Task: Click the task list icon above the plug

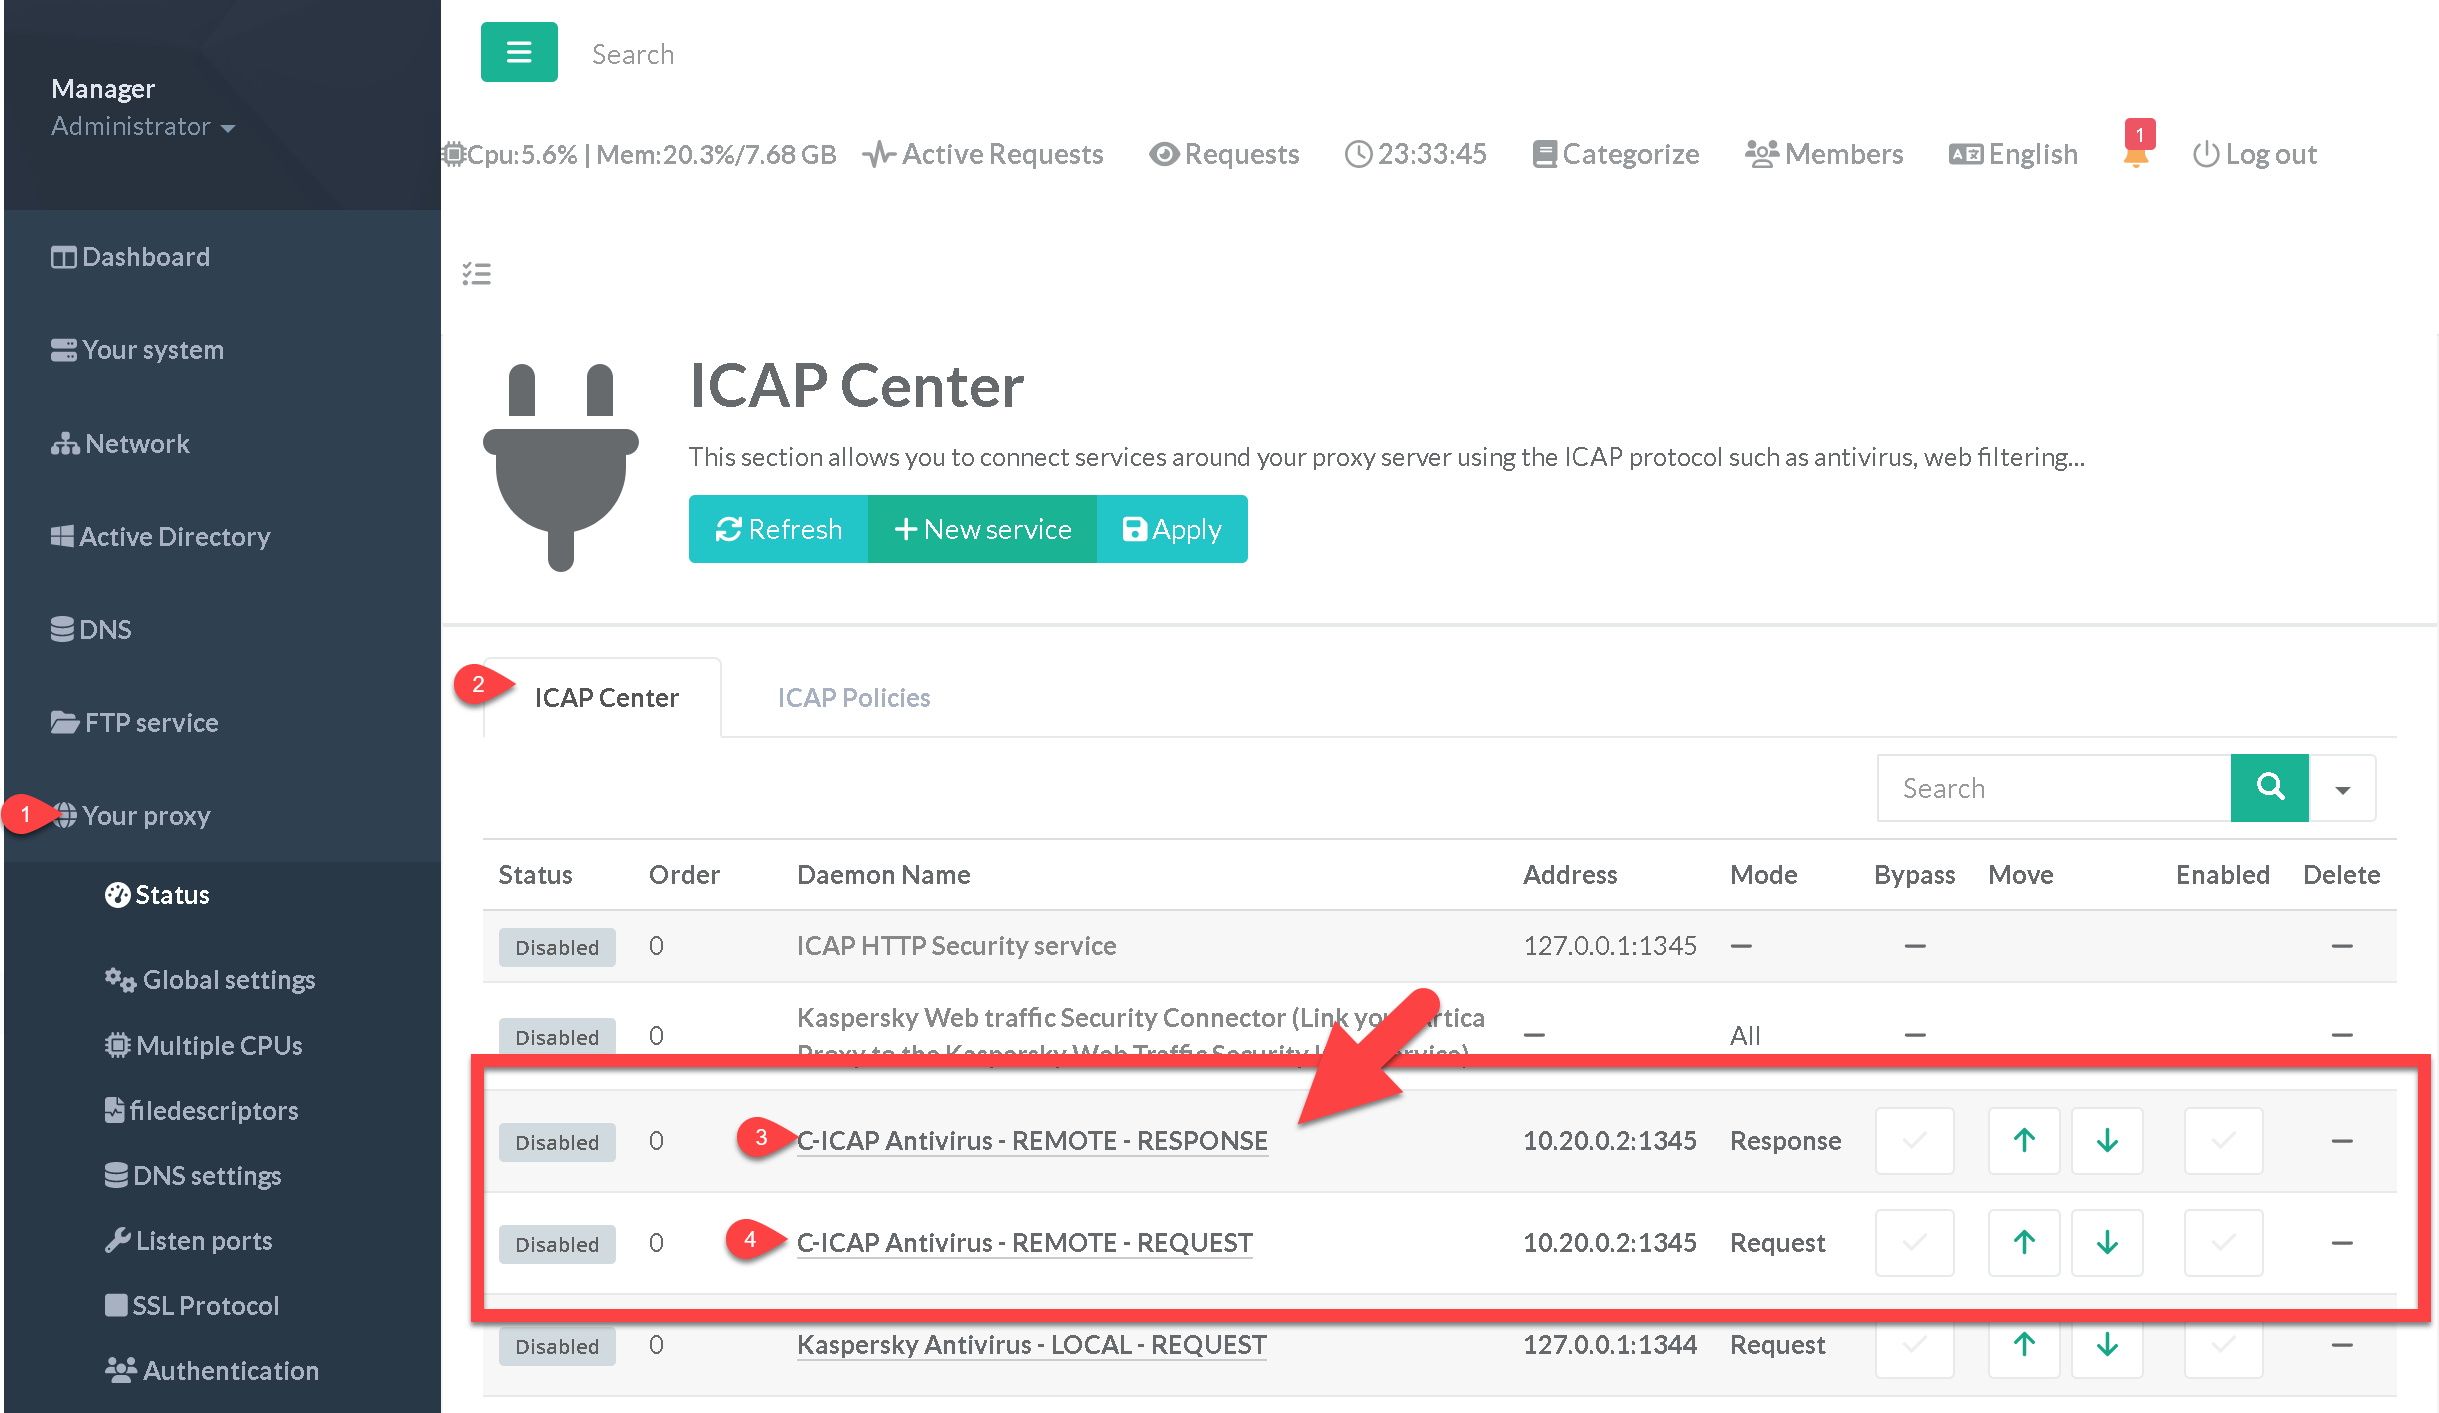Action: 476,273
